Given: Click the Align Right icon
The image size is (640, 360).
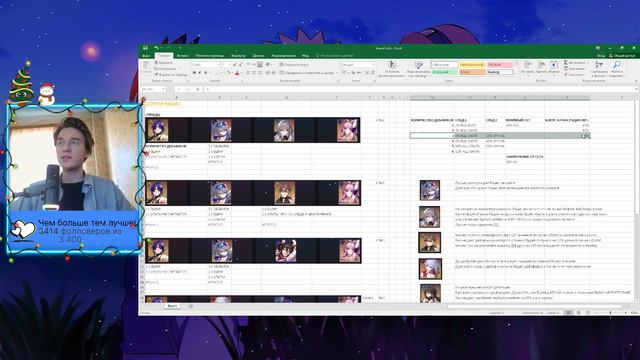Looking at the screenshot, I should point(260,73).
